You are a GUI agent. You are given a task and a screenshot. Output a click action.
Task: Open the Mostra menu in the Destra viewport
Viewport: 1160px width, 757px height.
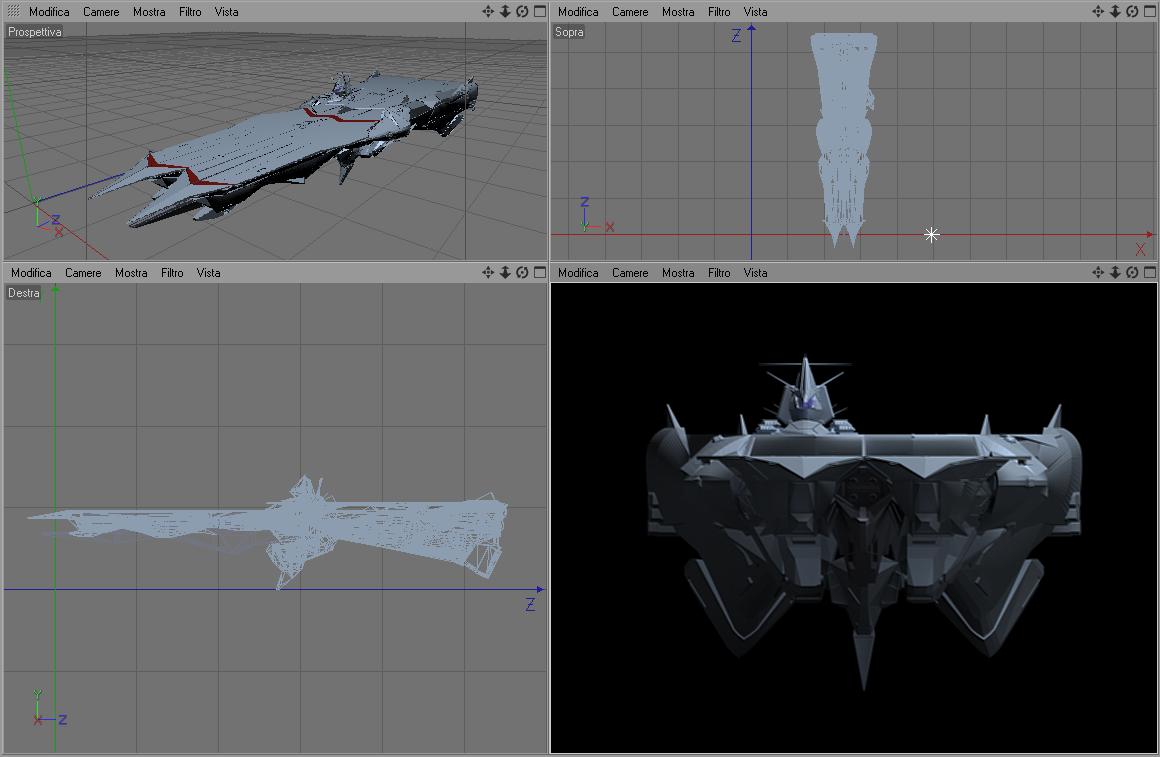point(131,273)
